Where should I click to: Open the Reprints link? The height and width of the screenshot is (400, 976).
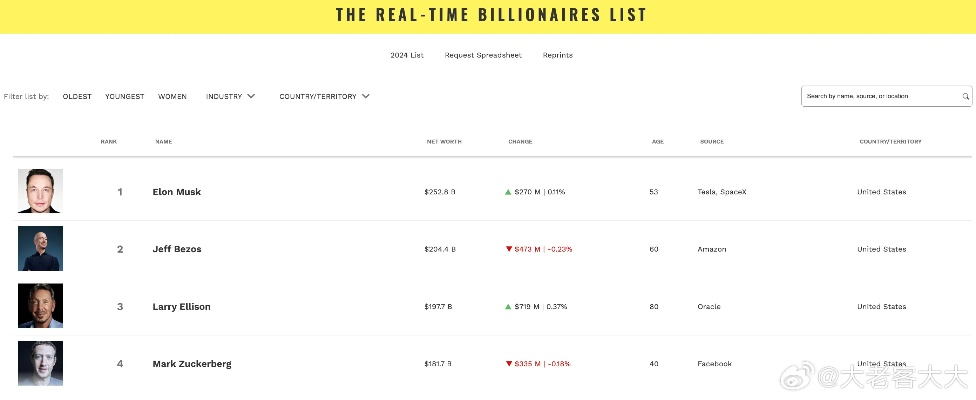click(x=558, y=55)
